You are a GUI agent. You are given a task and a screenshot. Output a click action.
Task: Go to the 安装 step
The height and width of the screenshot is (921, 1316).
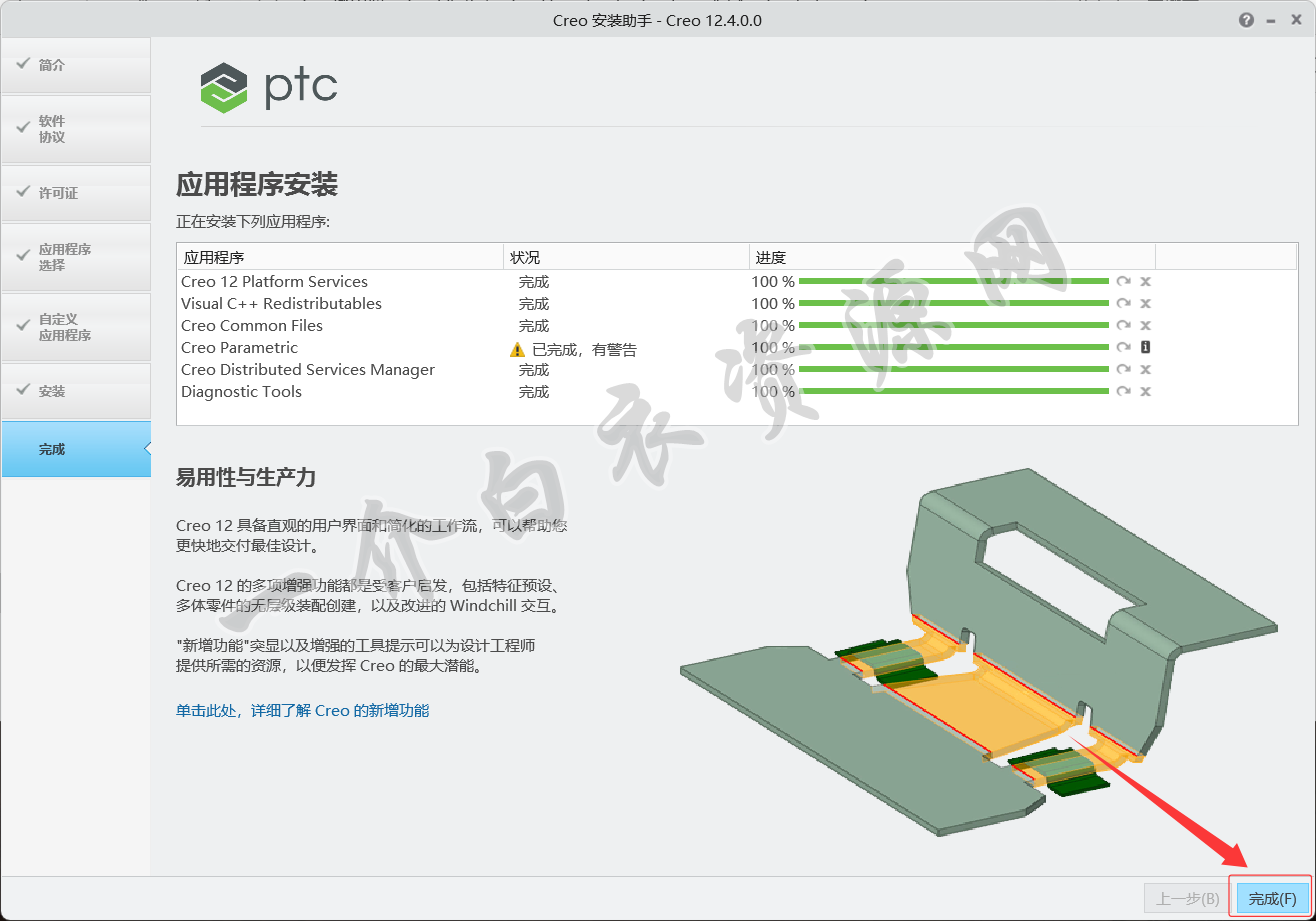tap(76, 391)
